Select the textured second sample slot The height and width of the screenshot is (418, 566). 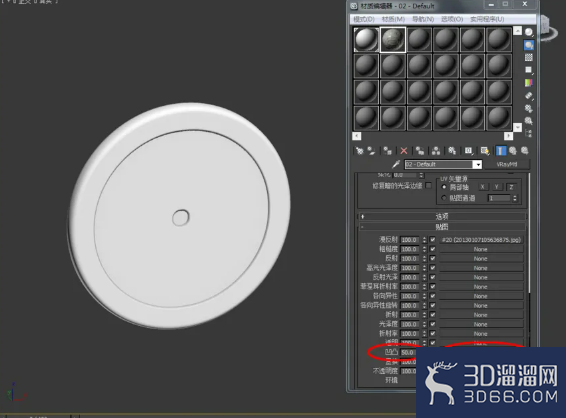click(393, 40)
